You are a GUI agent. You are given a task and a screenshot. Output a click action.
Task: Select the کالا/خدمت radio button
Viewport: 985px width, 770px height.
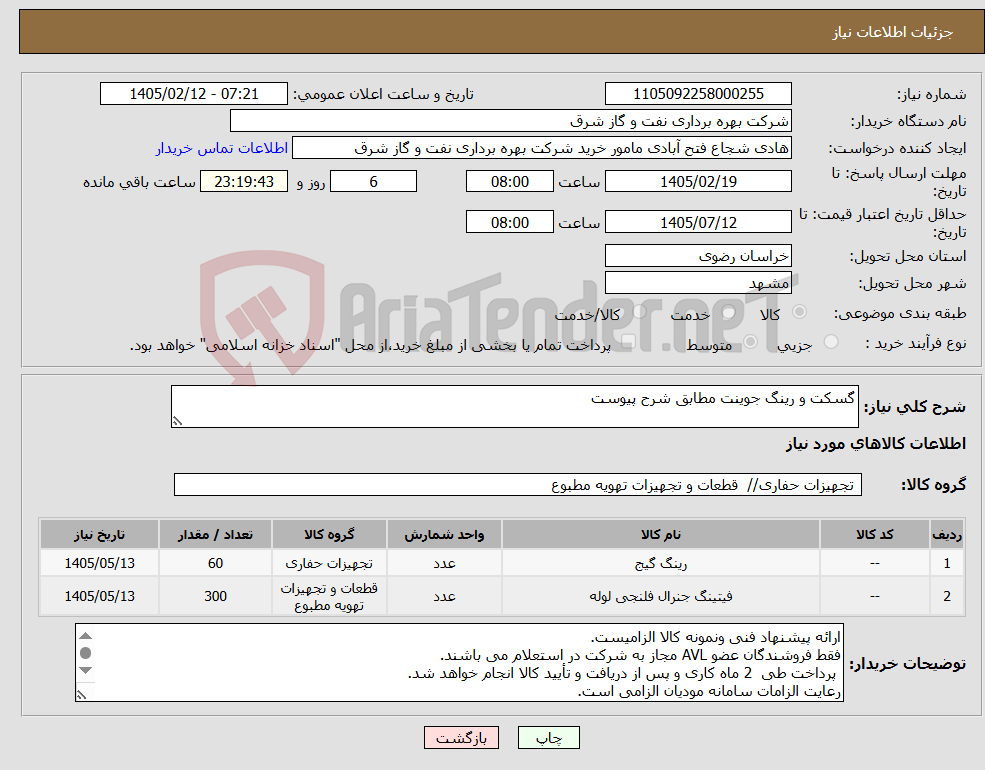(639, 312)
